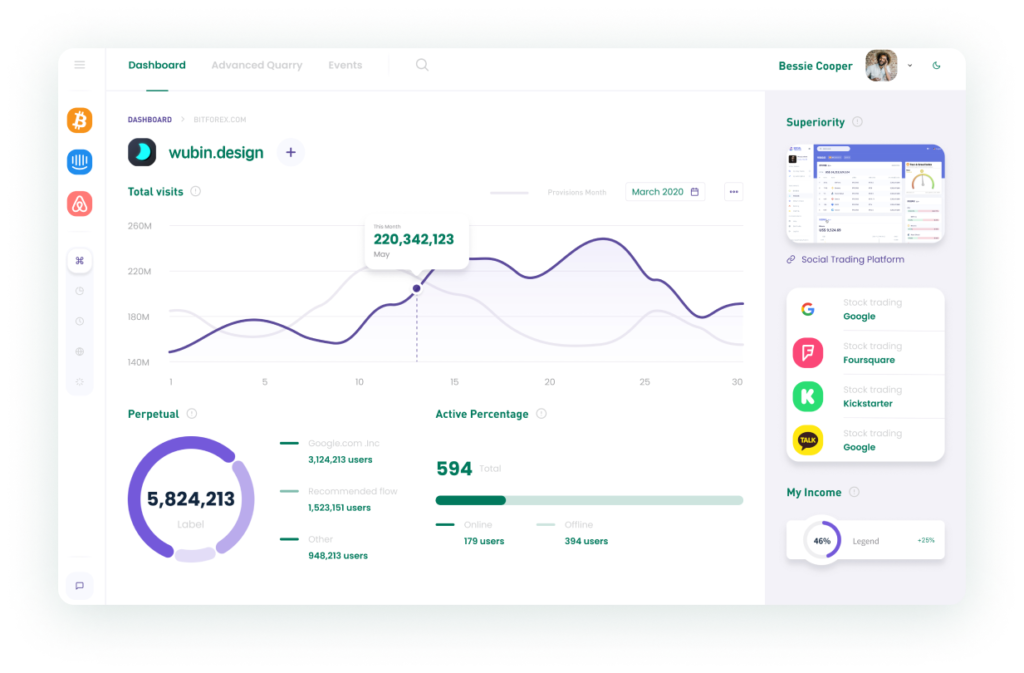Click the BITFOREX.COM breadcrumb

coord(219,119)
